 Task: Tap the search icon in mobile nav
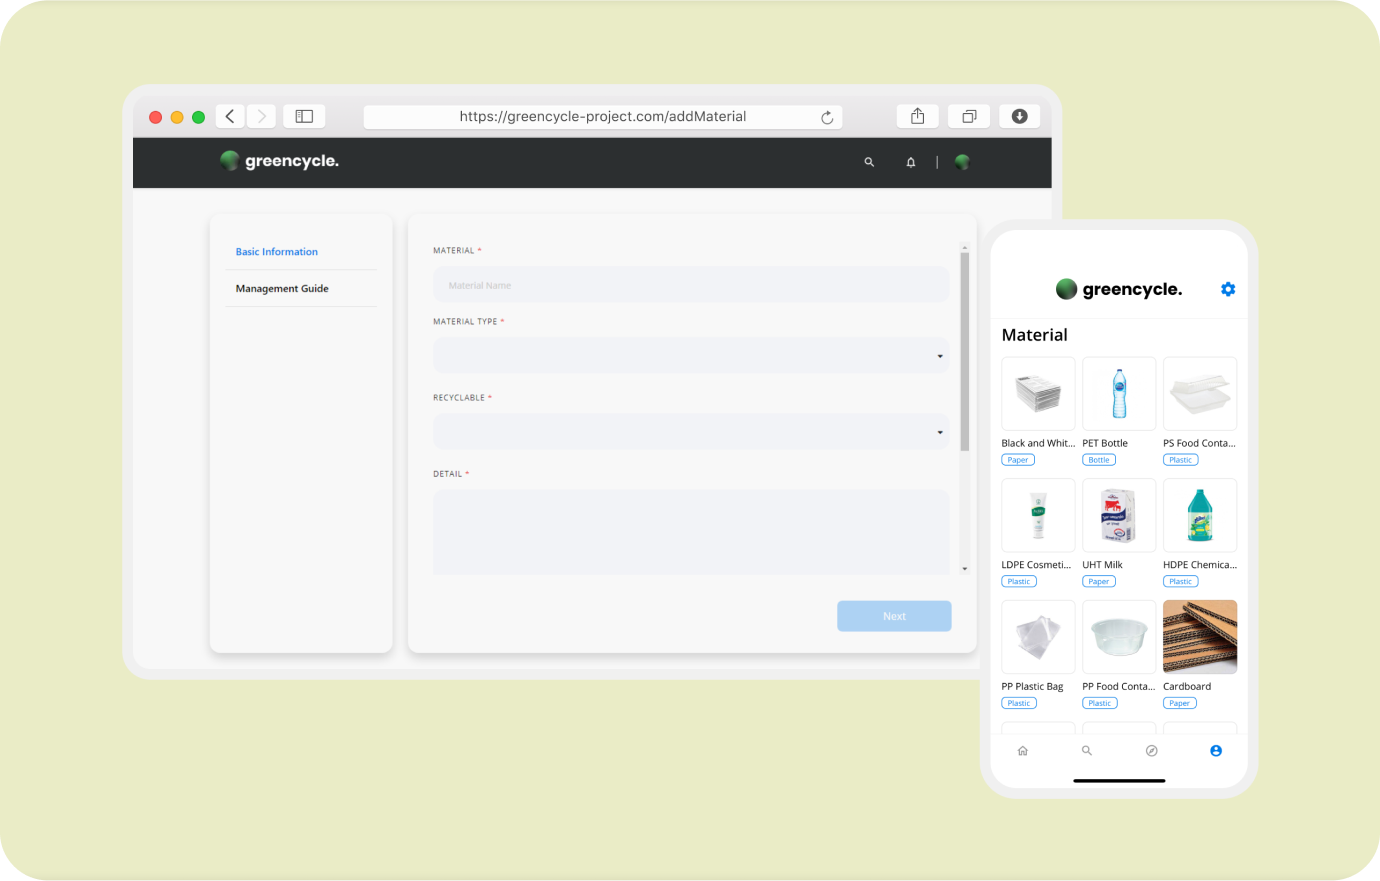point(1087,751)
